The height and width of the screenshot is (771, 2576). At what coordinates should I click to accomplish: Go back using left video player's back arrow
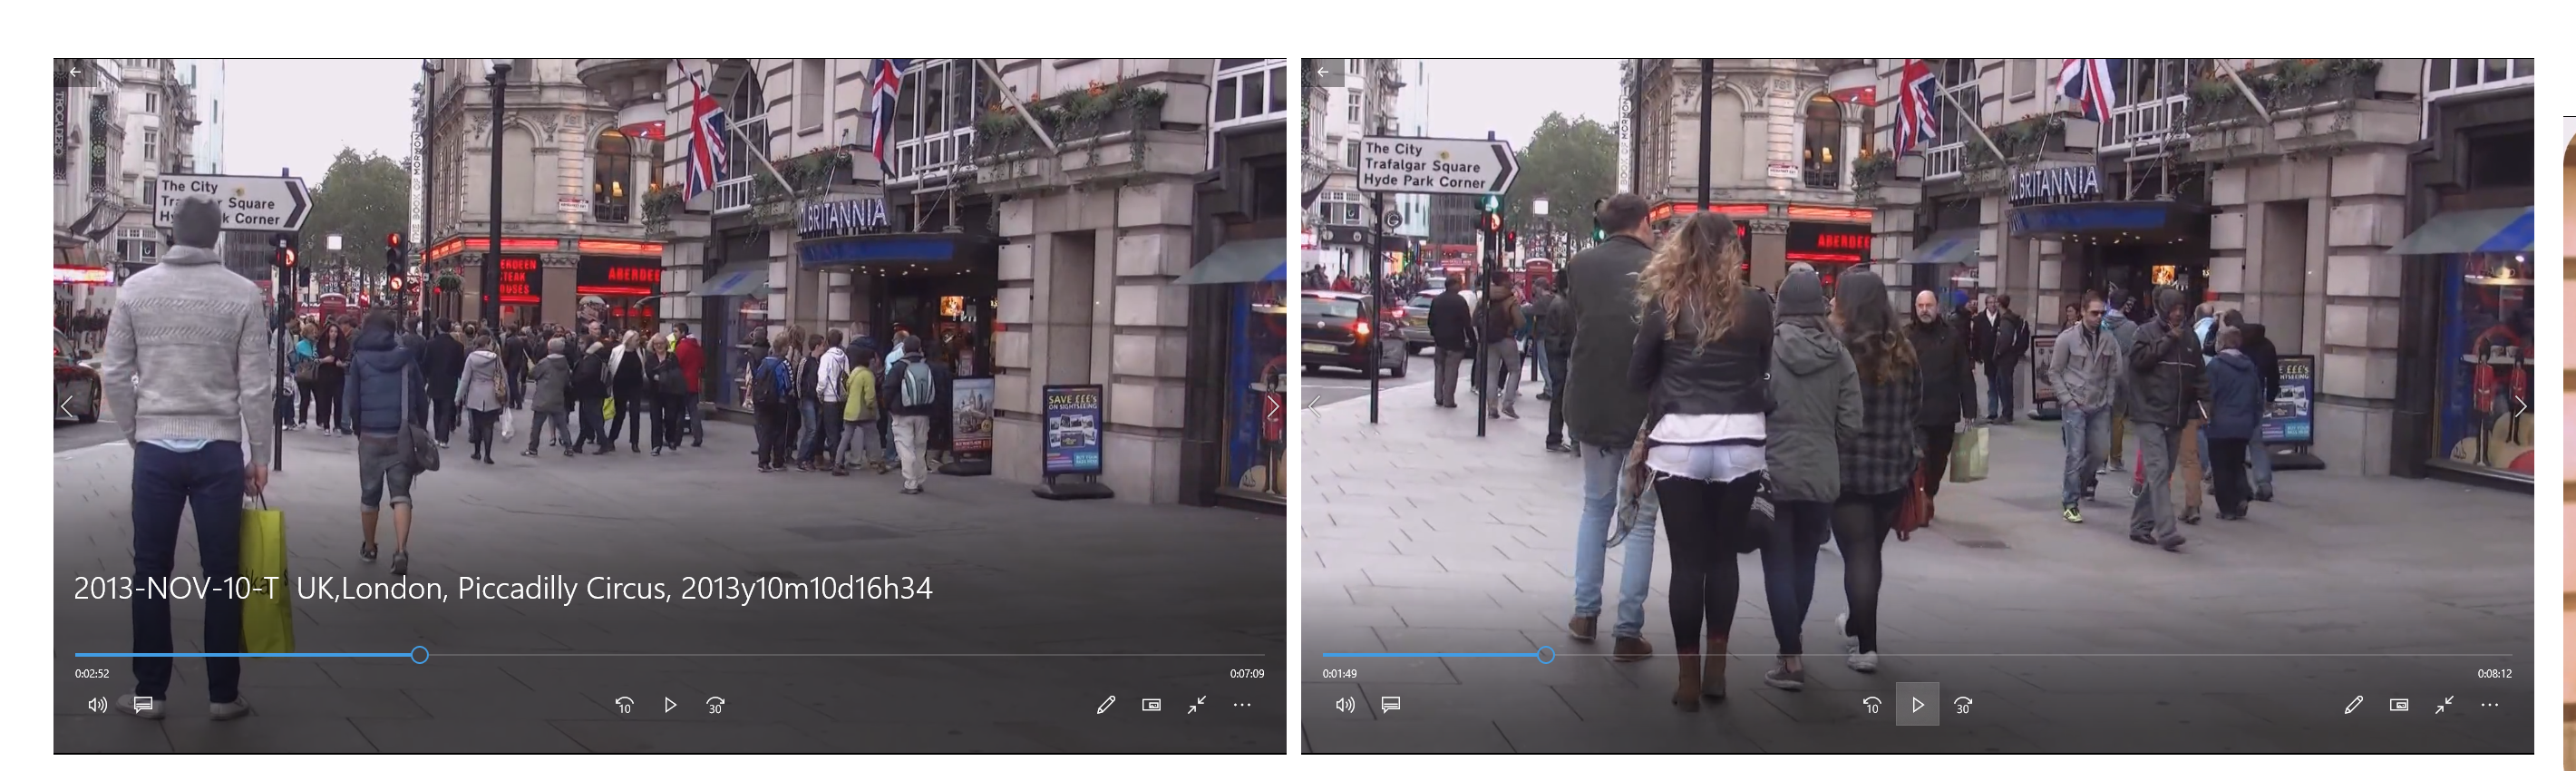point(75,72)
